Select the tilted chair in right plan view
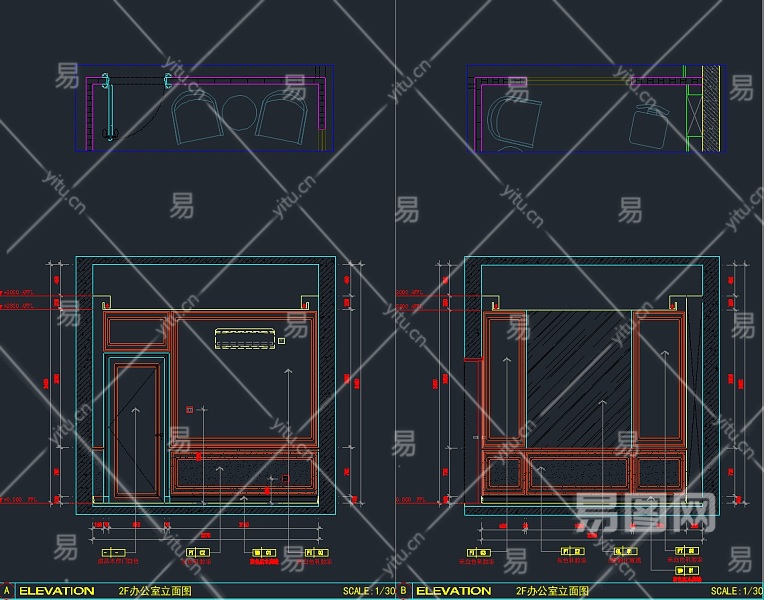The image size is (764, 600). [648, 128]
